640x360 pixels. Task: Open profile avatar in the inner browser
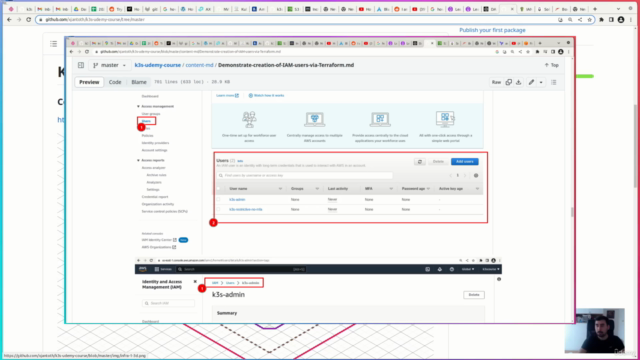tap(561, 52)
